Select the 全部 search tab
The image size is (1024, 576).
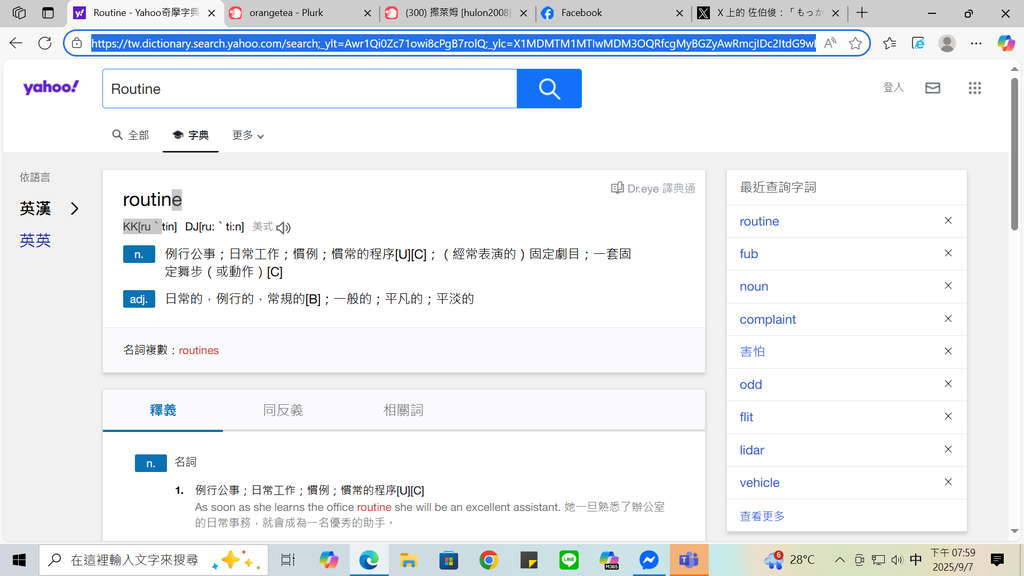pos(131,135)
